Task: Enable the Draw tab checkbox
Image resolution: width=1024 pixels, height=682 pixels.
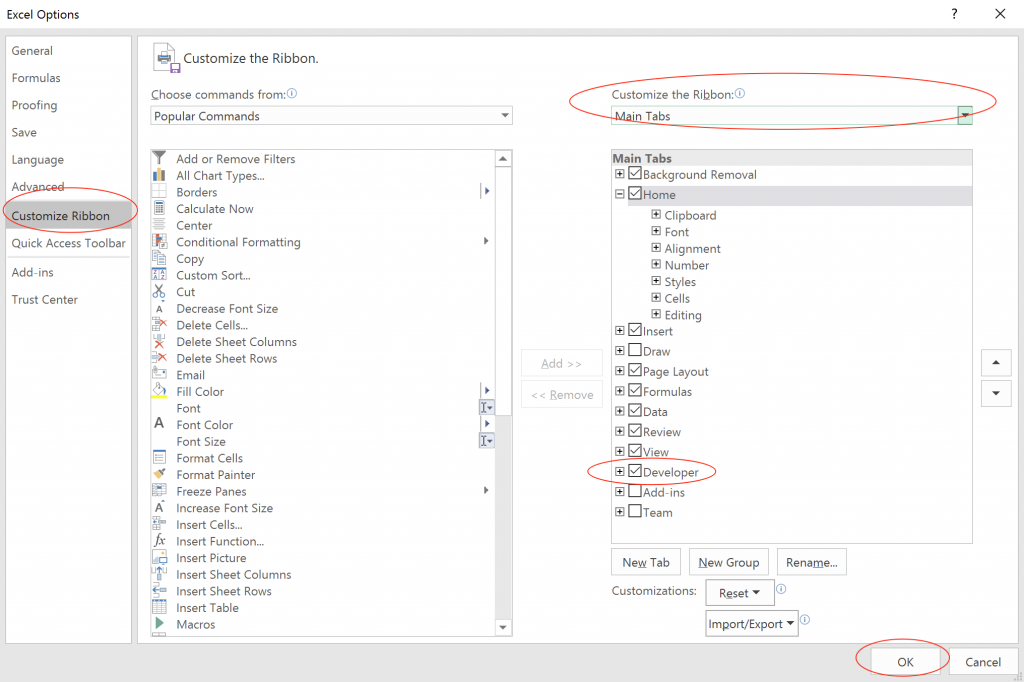Action: (635, 351)
